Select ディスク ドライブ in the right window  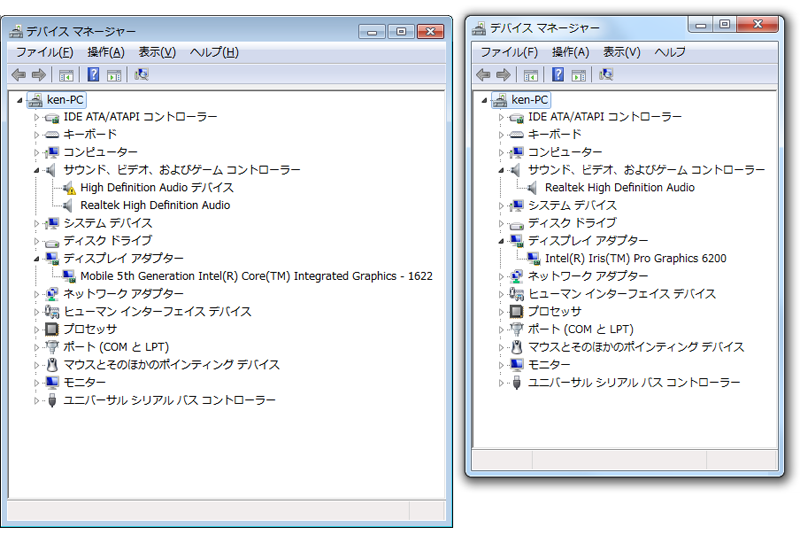click(571, 223)
